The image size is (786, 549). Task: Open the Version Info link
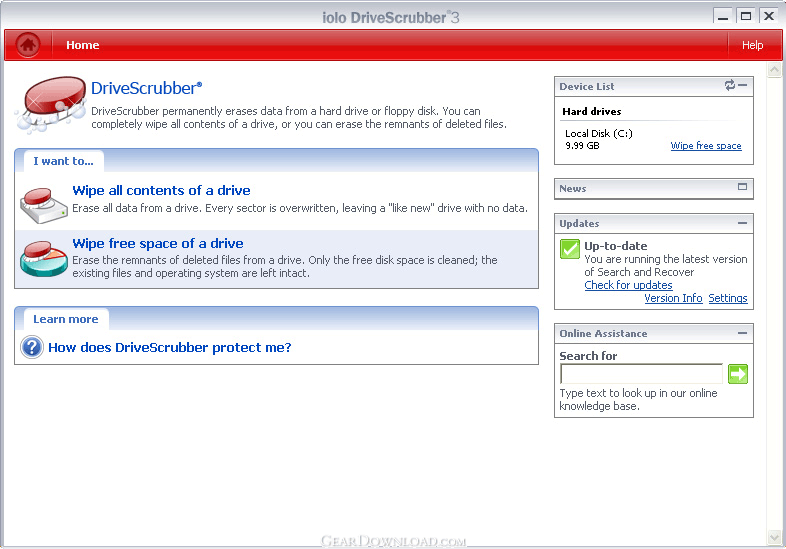[673, 298]
